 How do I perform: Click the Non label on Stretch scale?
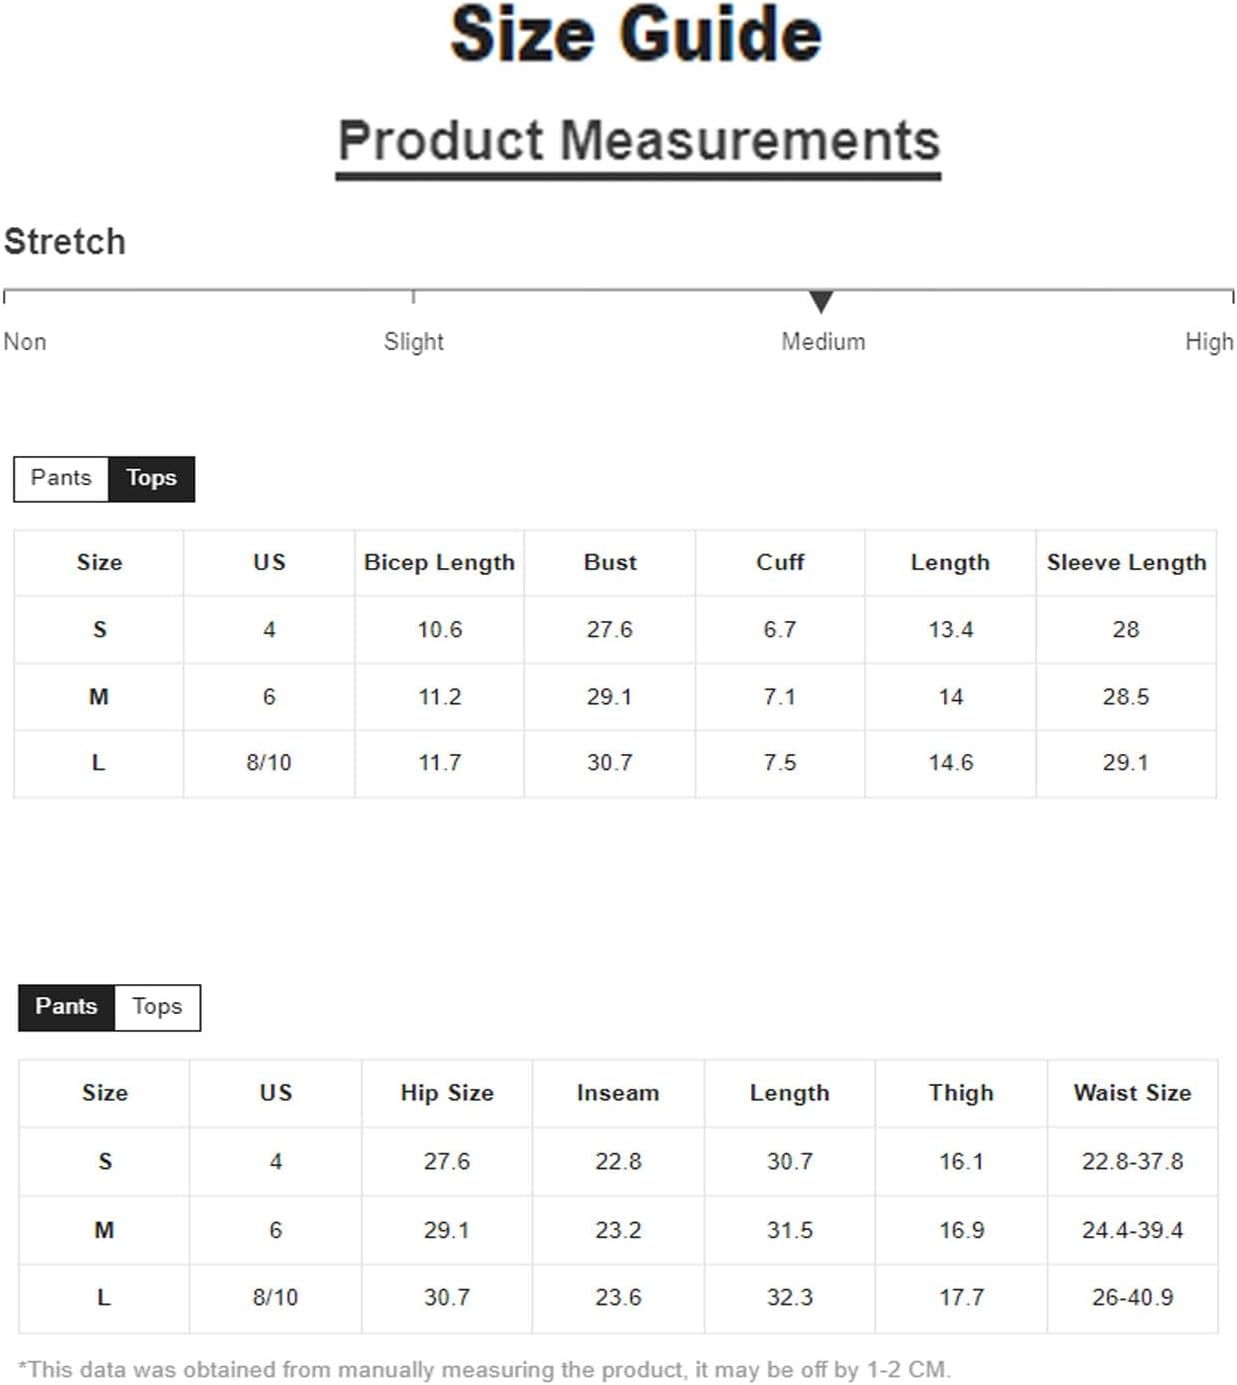point(25,342)
